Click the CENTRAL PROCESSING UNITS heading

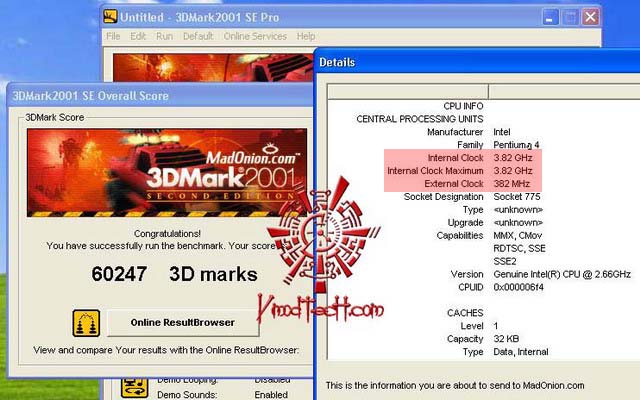[420, 119]
